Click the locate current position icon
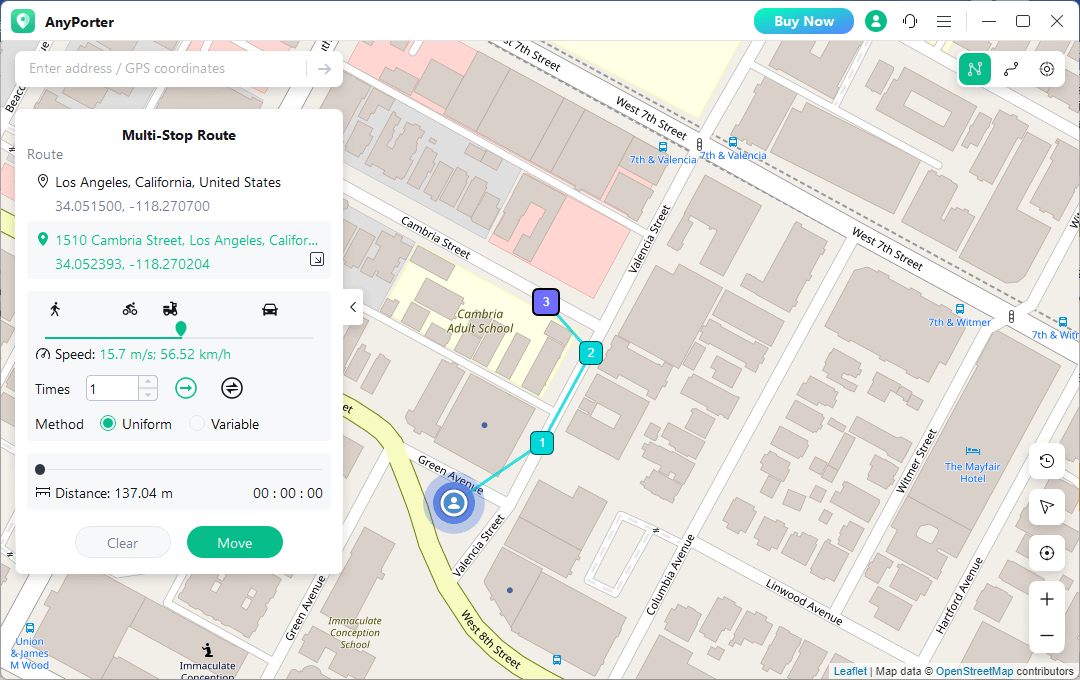The height and width of the screenshot is (680, 1080). tap(1047, 553)
